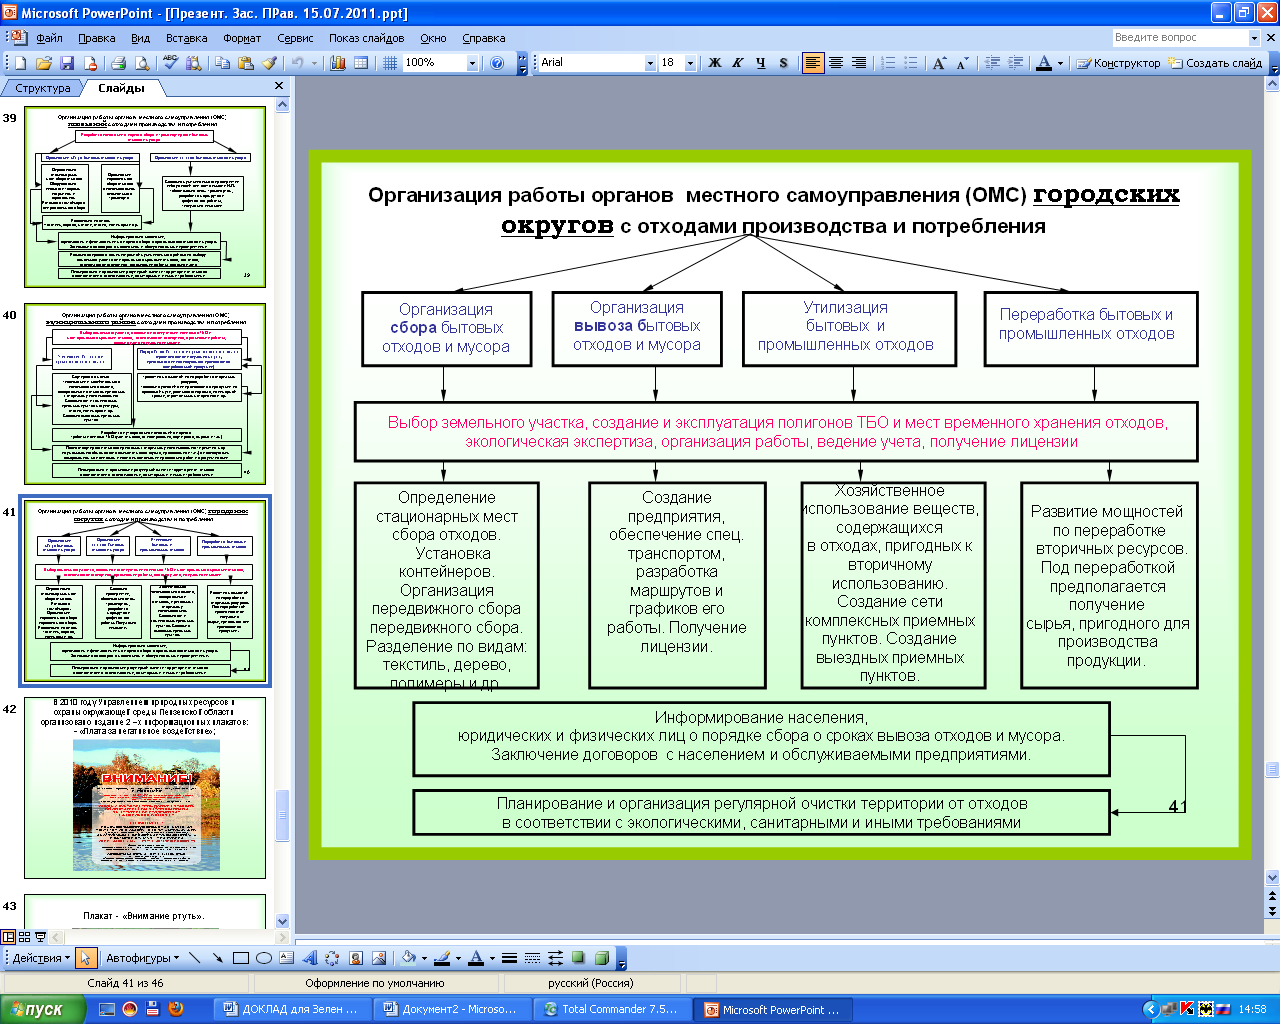Open the Вставка menu

[187, 38]
